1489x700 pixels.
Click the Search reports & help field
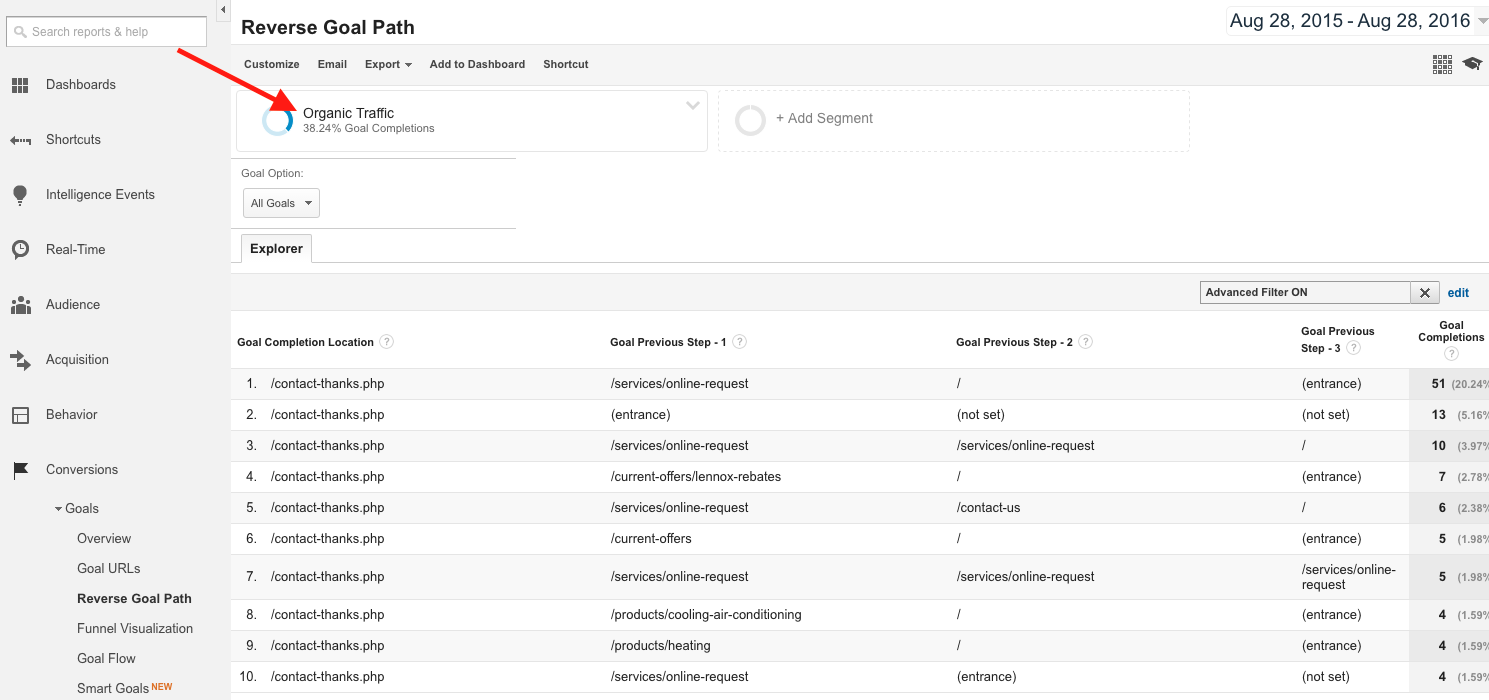point(107,32)
